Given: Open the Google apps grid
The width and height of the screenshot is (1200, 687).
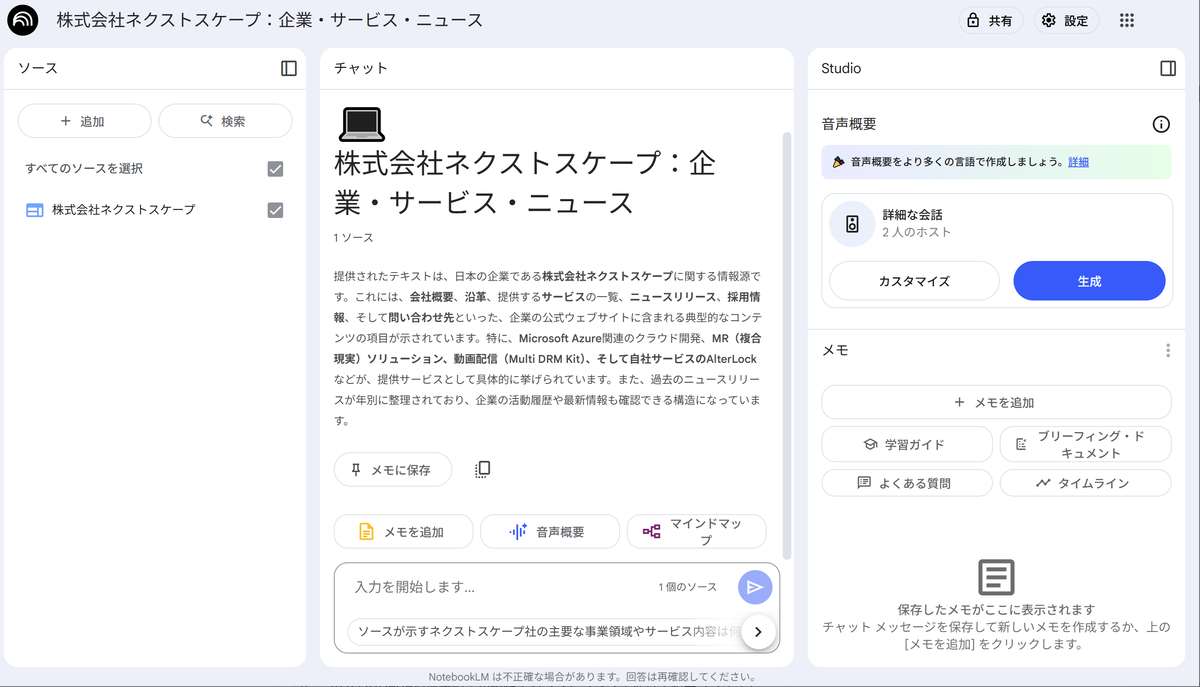Looking at the screenshot, I should click(x=1127, y=20).
